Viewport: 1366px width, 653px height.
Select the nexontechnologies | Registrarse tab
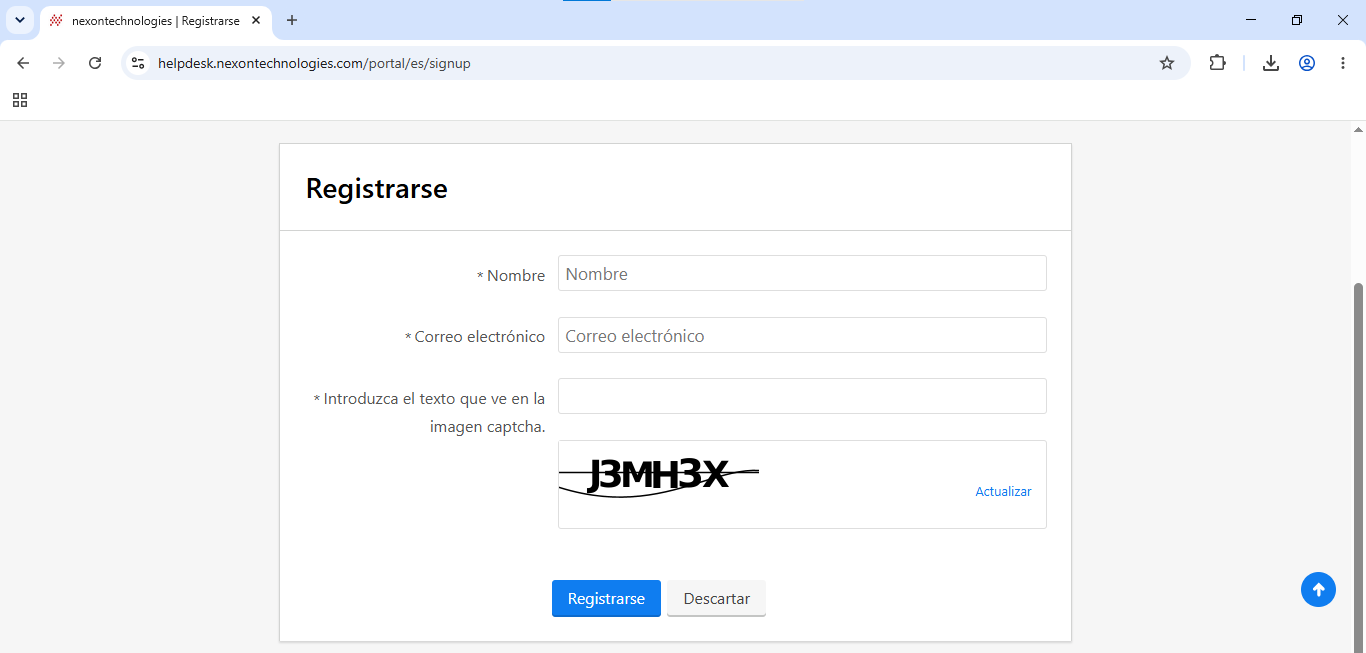click(156, 20)
